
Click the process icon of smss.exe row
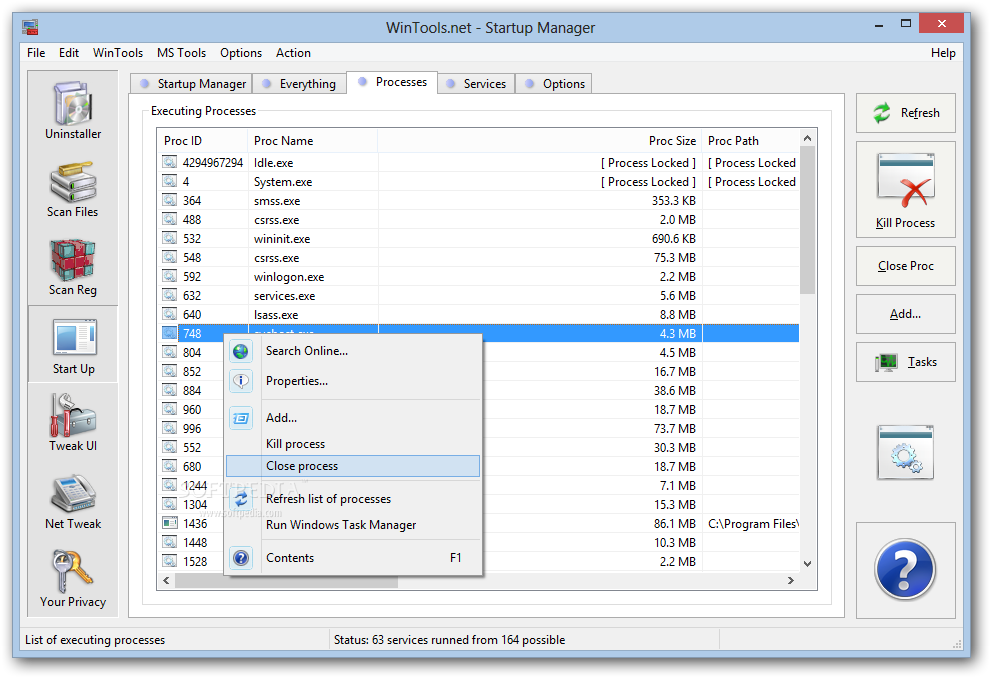click(x=169, y=200)
